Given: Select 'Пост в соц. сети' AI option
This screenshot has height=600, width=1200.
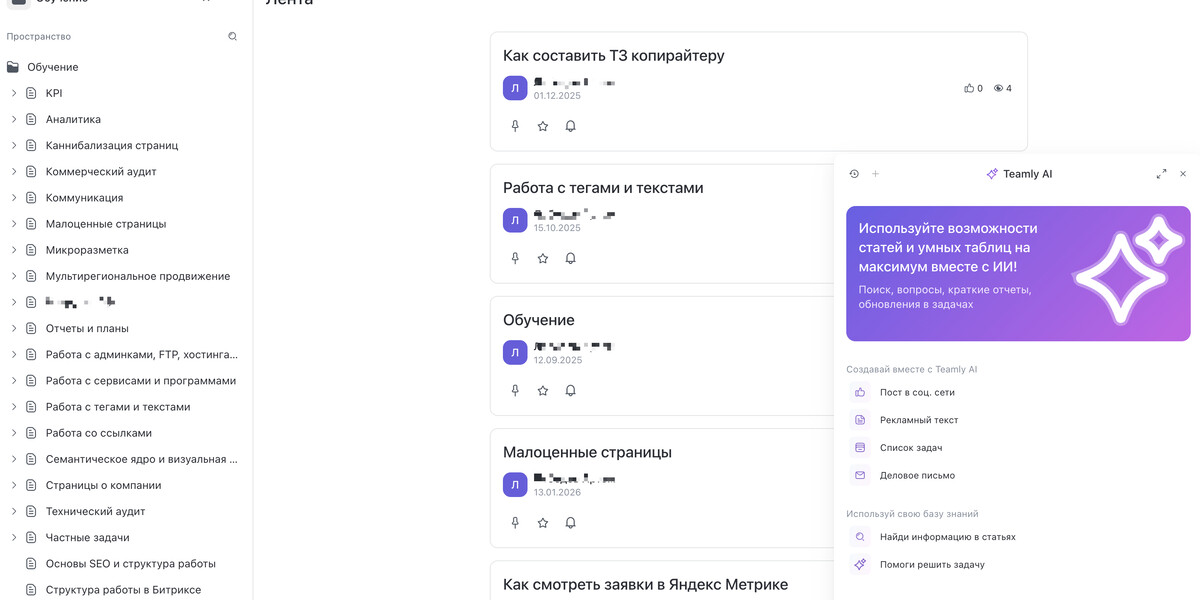Looking at the screenshot, I should click(x=917, y=393).
